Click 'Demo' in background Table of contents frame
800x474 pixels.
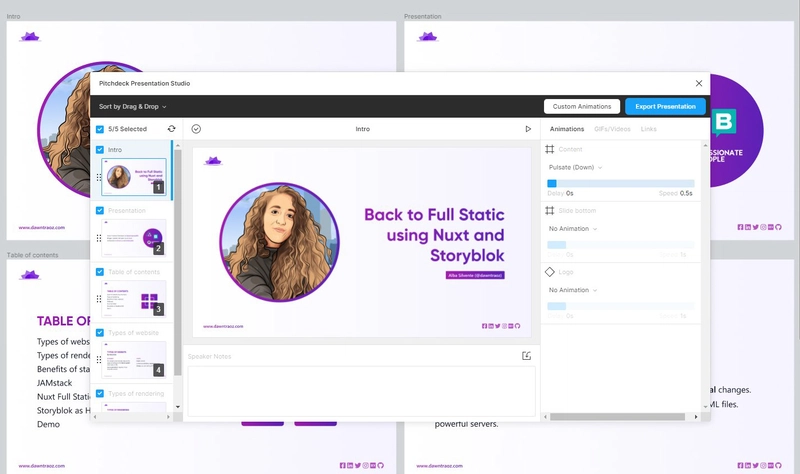pos(48,424)
